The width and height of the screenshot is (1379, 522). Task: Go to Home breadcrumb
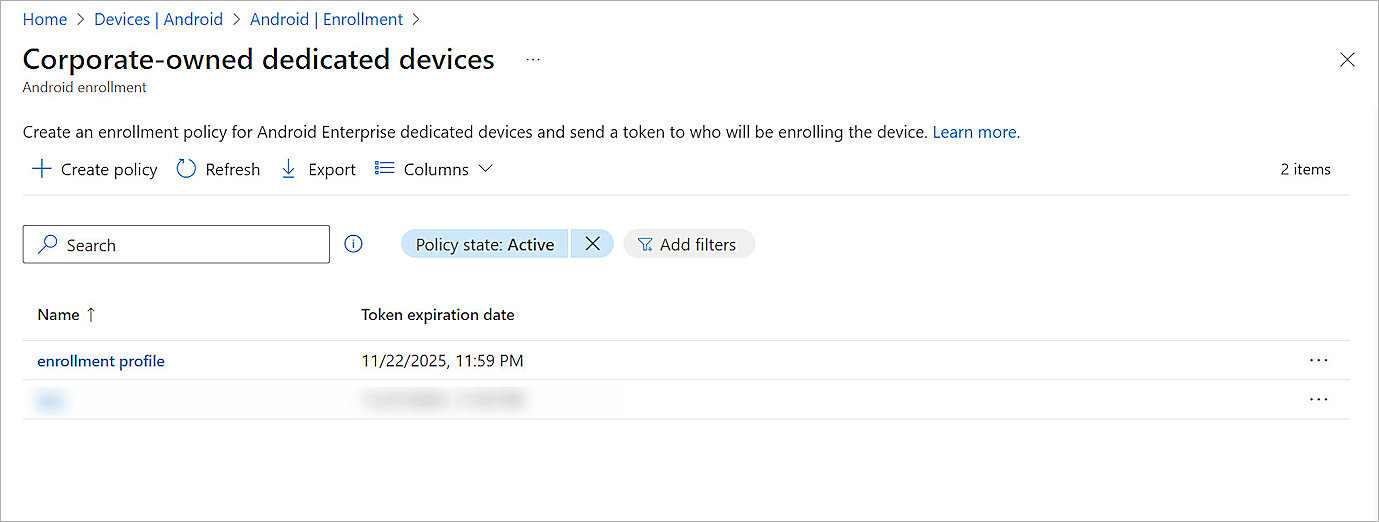(x=45, y=19)
